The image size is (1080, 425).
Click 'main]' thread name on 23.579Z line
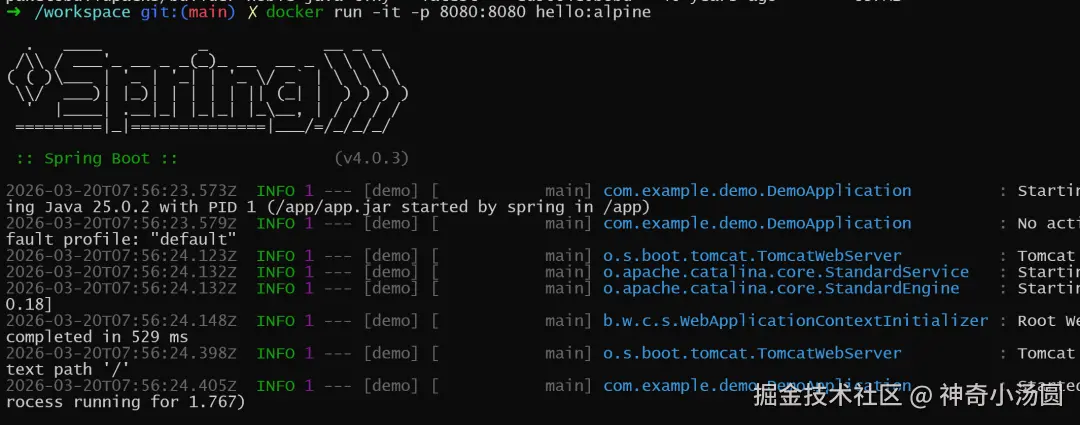tap(568, 223)
